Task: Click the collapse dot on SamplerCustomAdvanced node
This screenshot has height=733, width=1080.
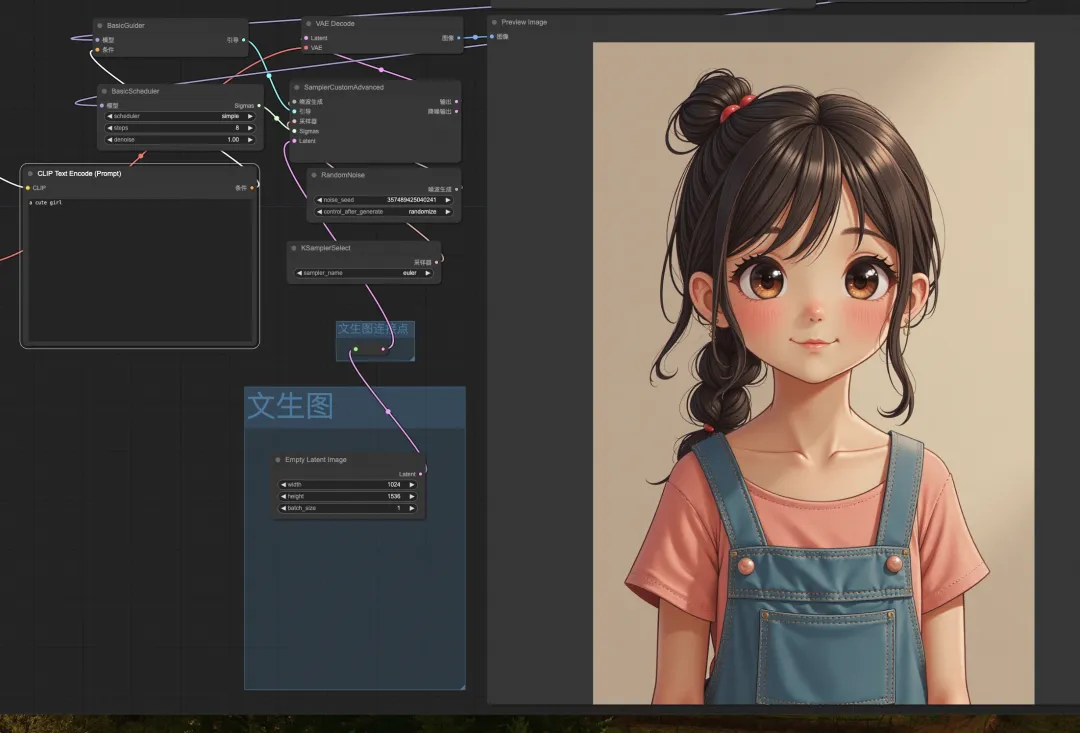Action: click(x=297, y=87)
